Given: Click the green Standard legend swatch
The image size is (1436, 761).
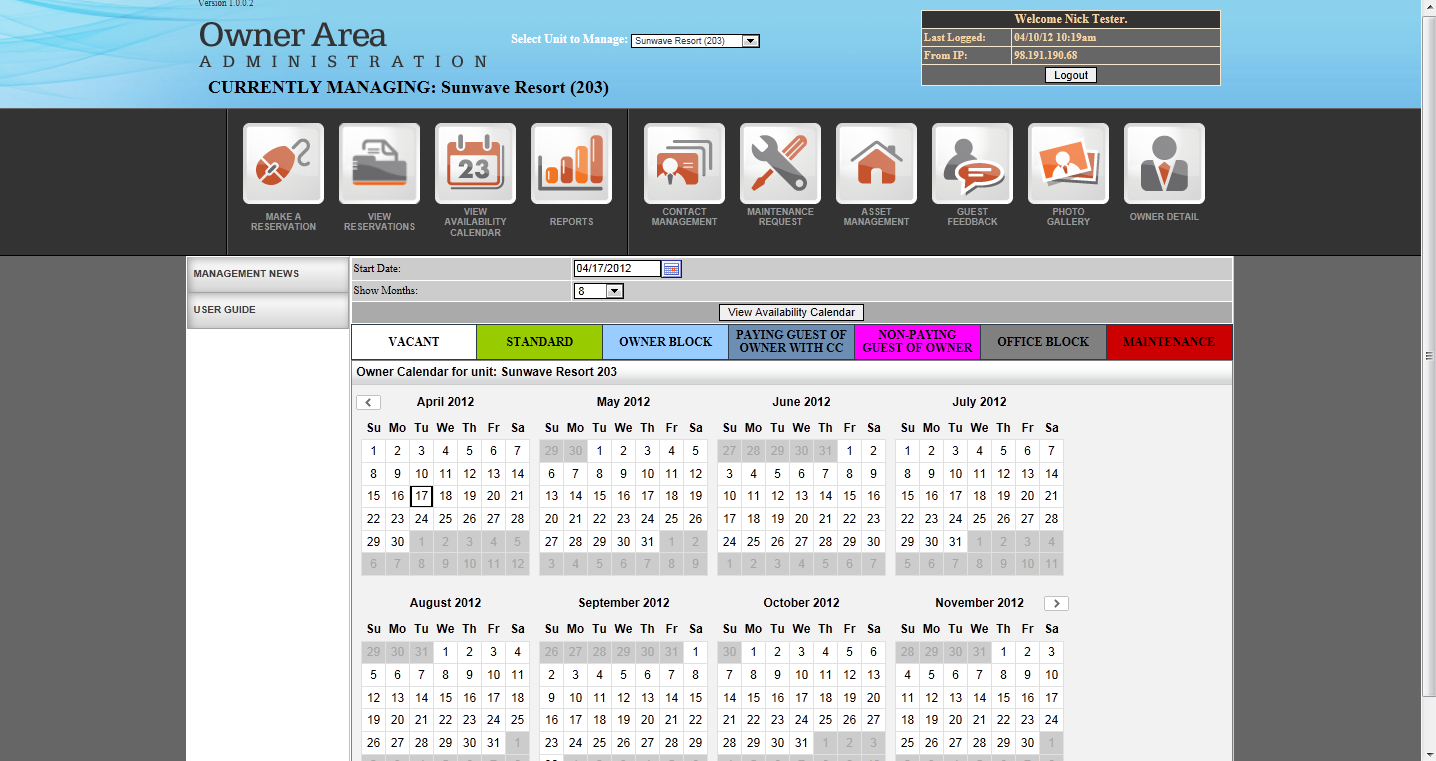Looking at the screenshot, I should [540, 342].
